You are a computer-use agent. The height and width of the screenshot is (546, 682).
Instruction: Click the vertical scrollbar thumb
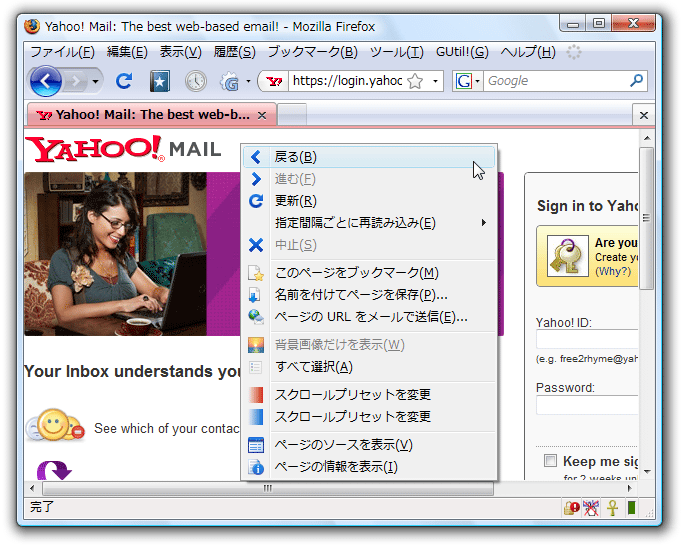tap(647, 218)
